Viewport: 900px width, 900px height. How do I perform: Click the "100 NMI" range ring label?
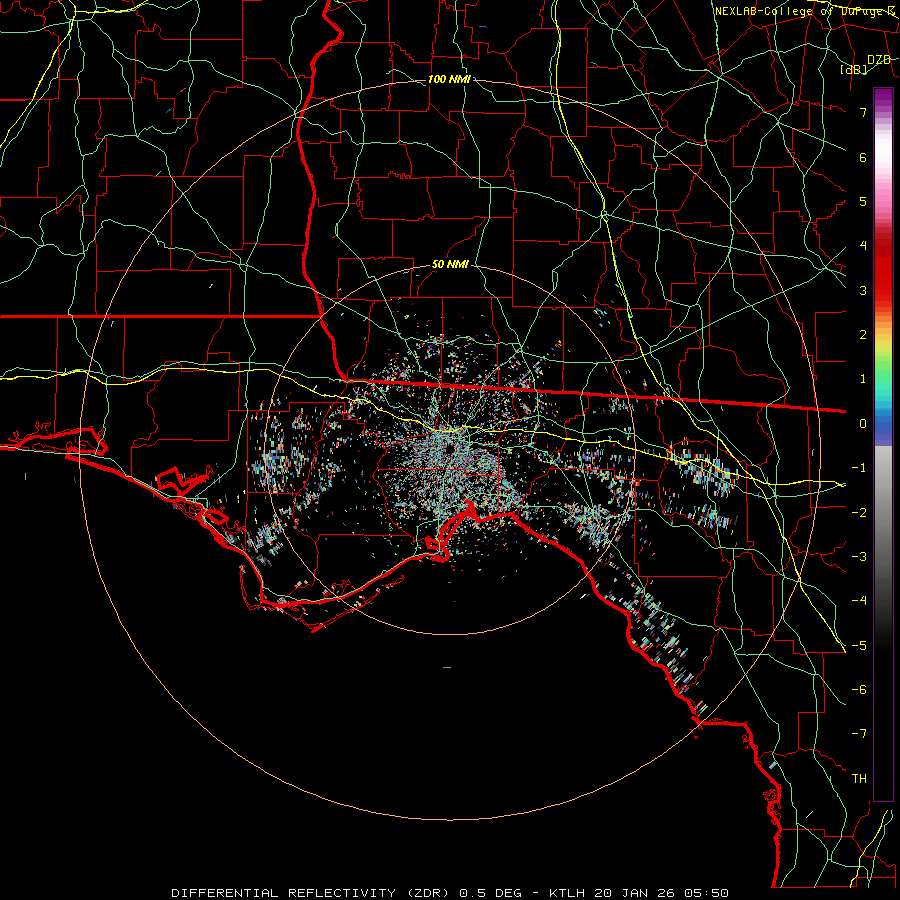(x=449, y=79)
